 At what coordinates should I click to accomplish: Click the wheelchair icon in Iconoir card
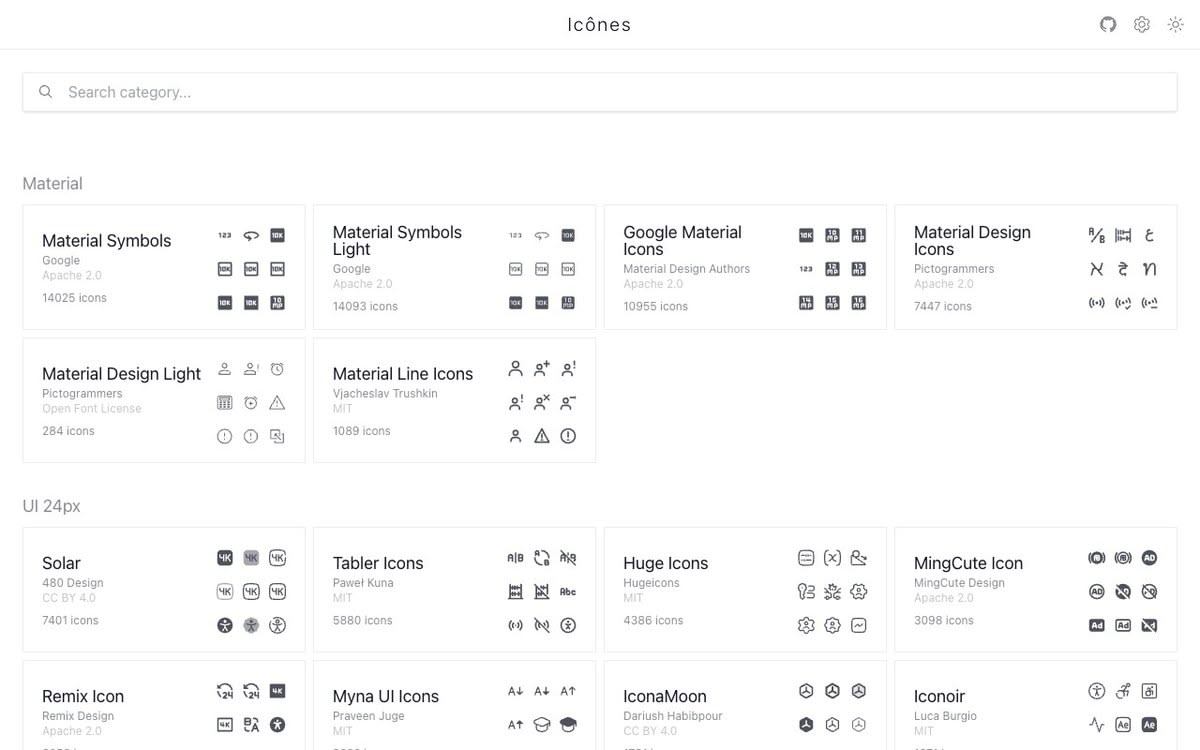[x=1123, y=691]
